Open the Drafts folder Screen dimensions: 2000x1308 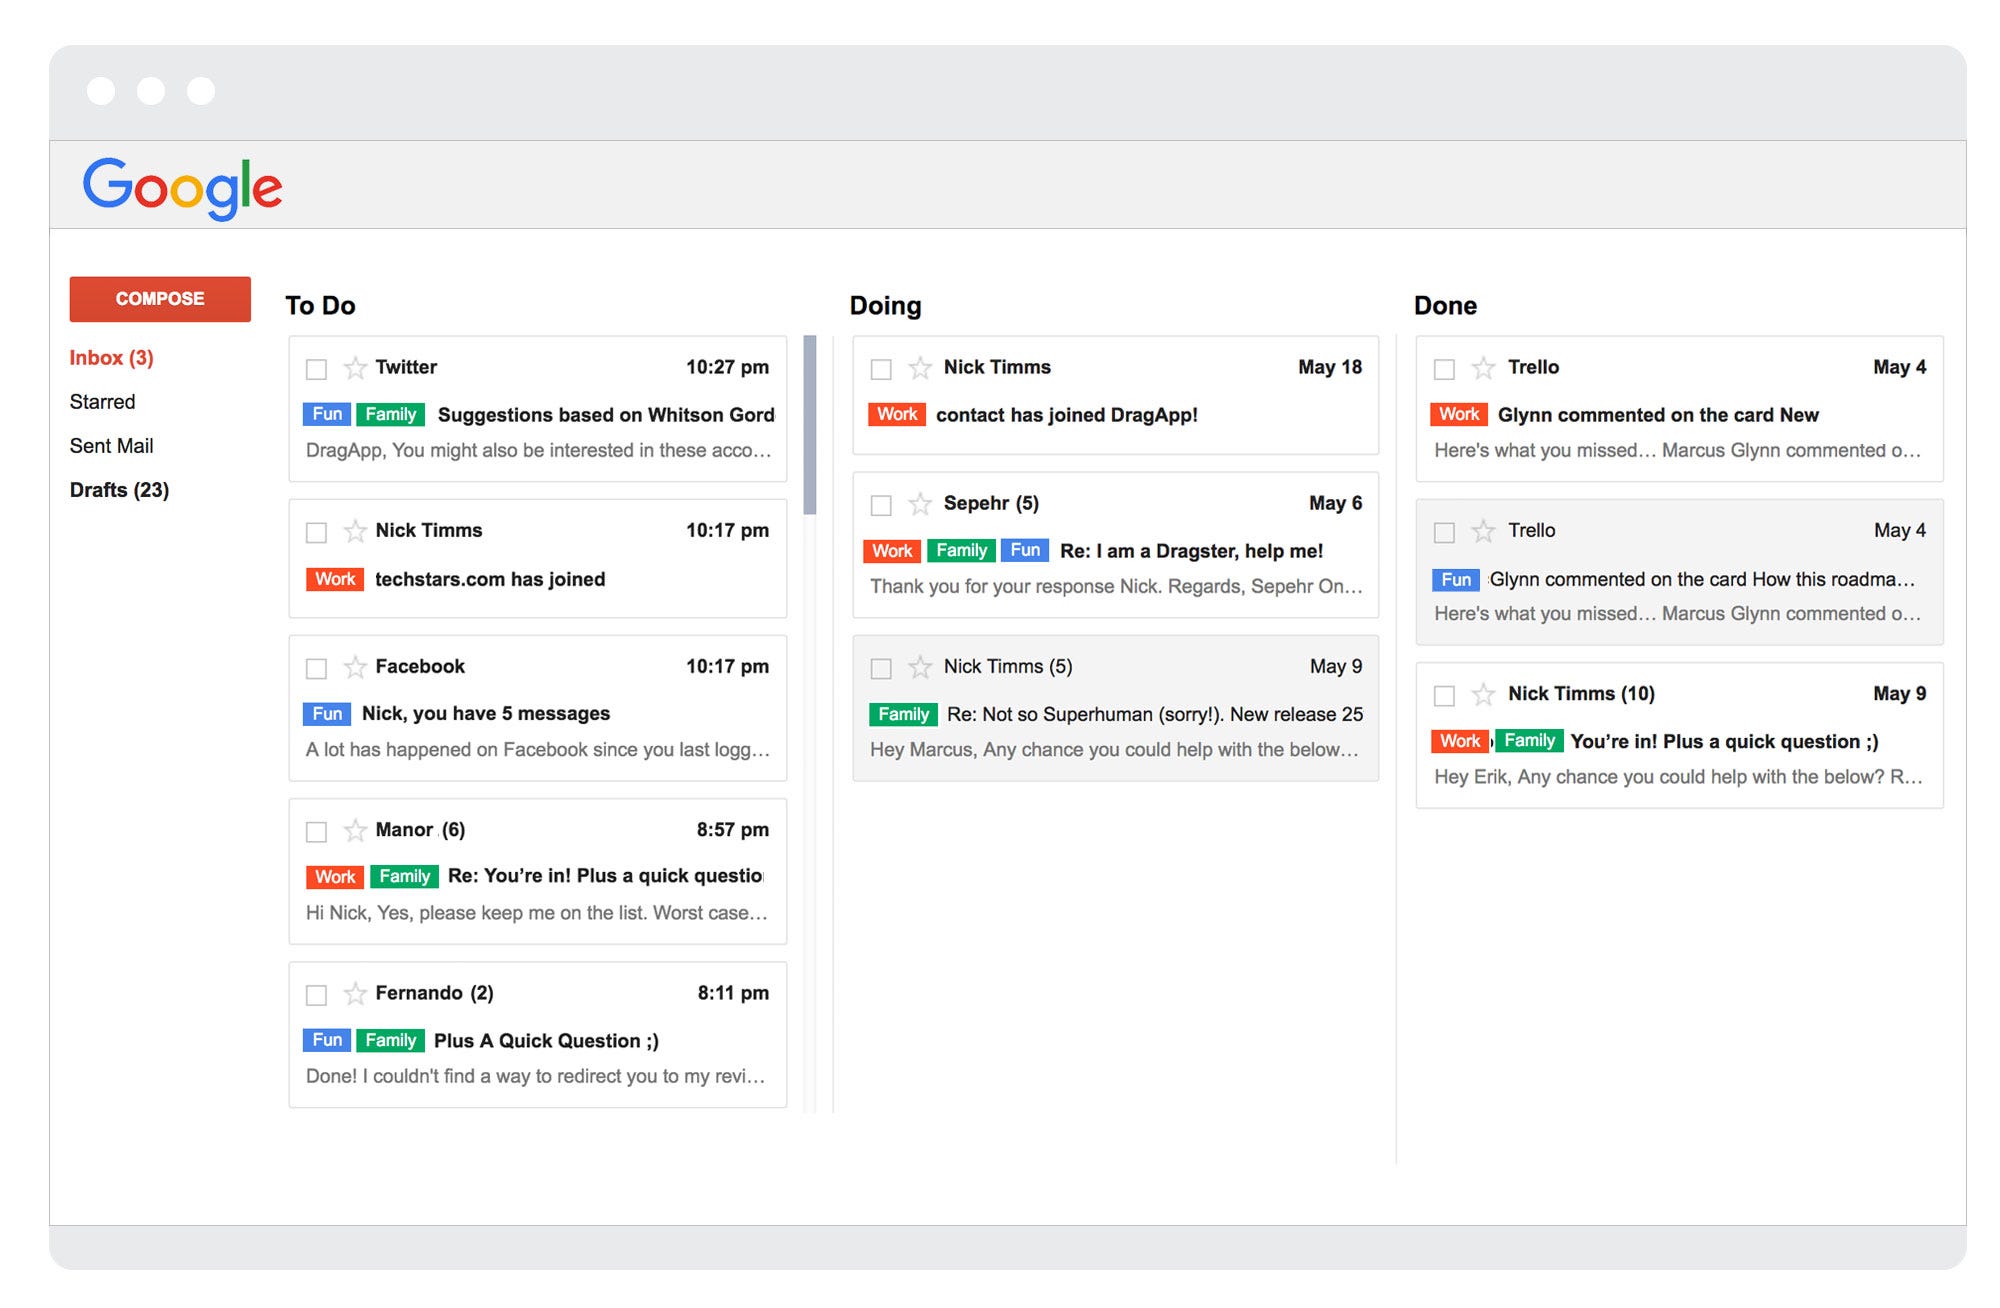[119, 490]
